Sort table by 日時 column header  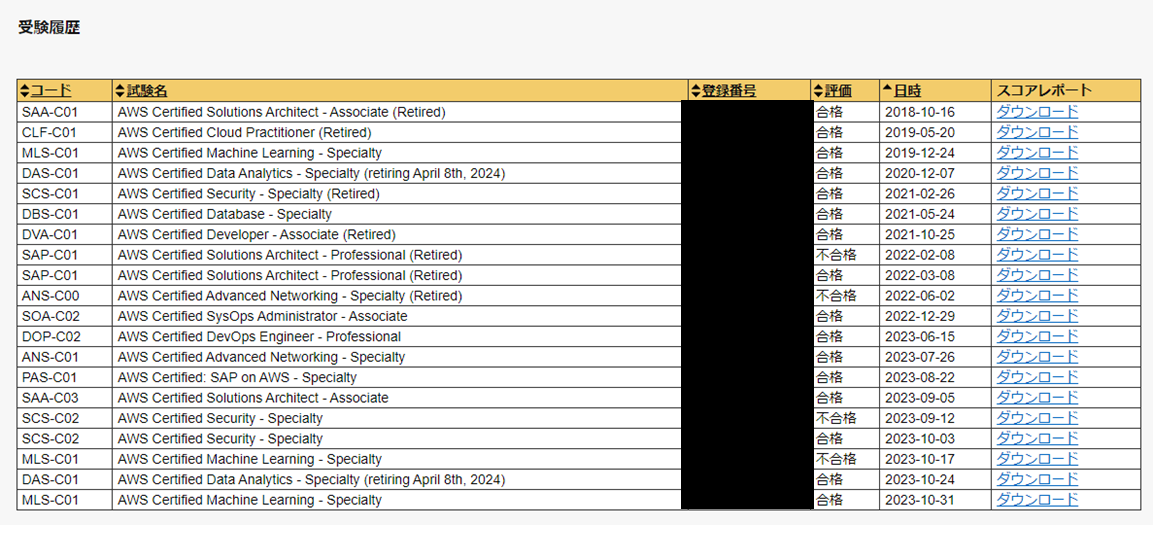(907, 91)
